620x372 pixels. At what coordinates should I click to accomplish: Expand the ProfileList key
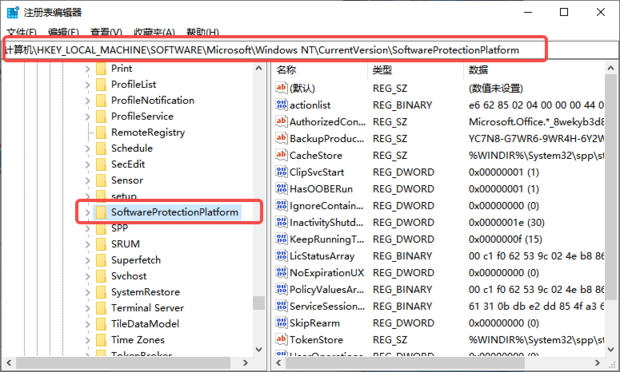(x=87, y=85)
